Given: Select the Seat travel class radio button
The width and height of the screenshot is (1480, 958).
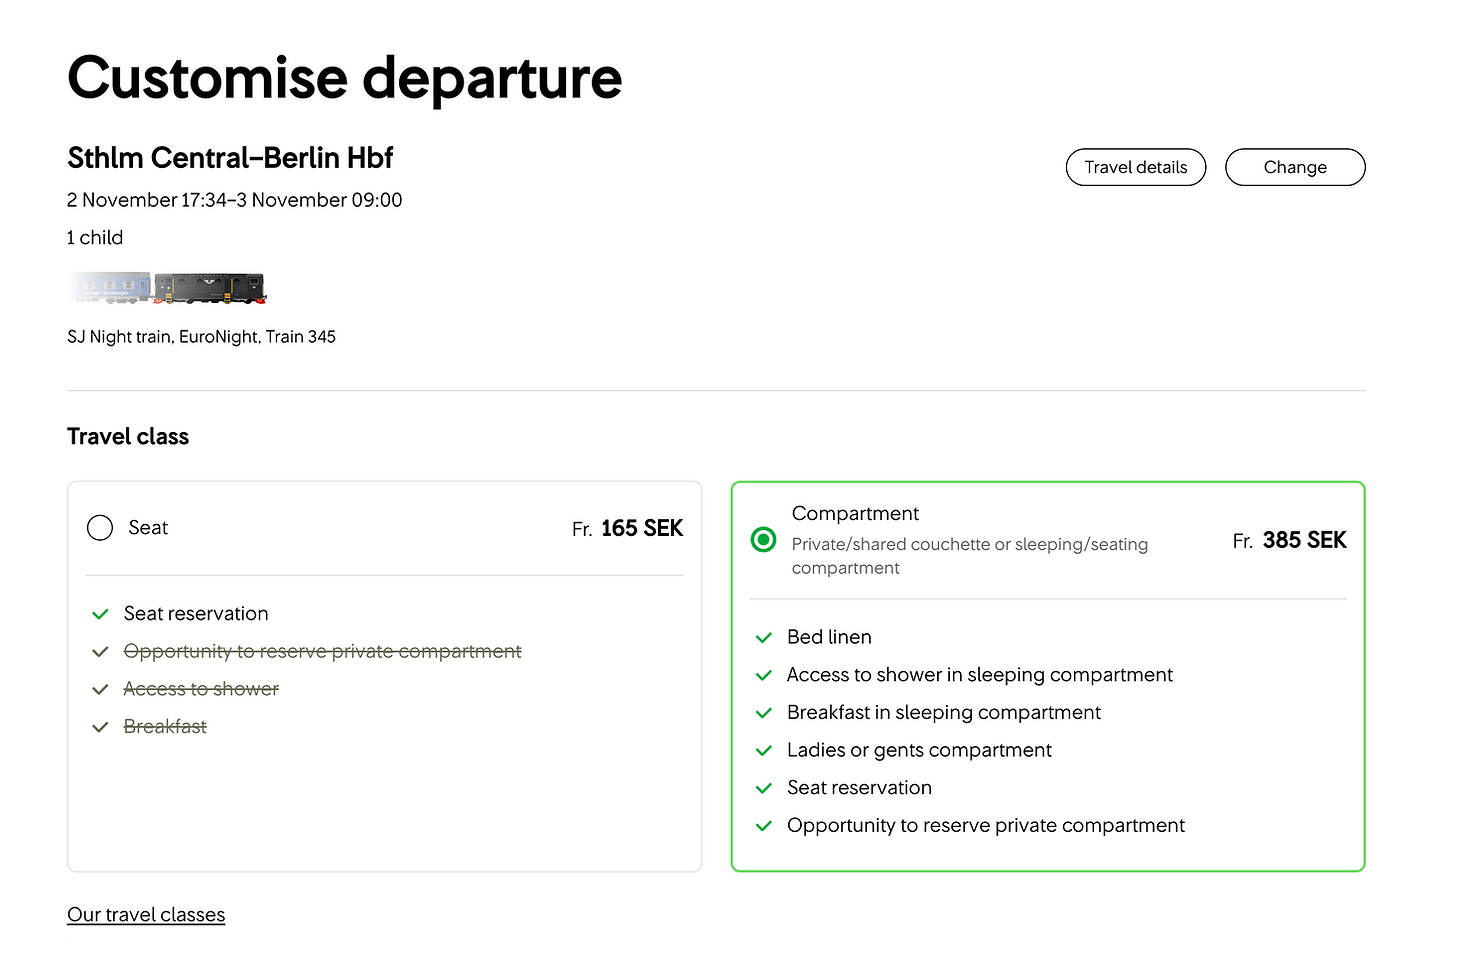Looking at the screenshot, I should (100, 528).
